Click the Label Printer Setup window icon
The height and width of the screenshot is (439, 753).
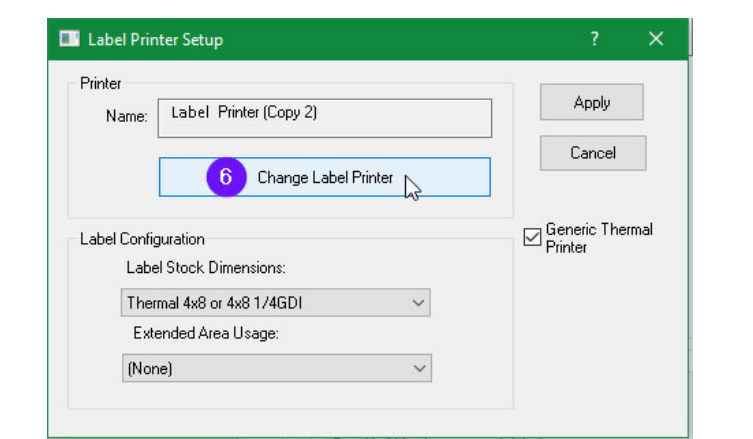point(69,40)
